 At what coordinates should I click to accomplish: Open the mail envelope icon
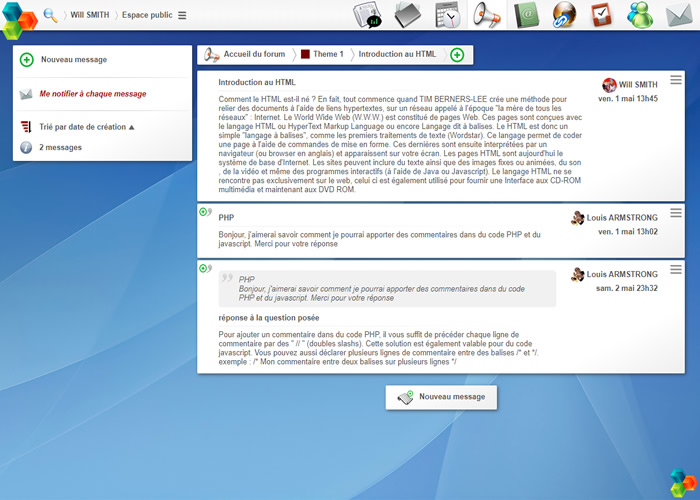pos(680,15)
